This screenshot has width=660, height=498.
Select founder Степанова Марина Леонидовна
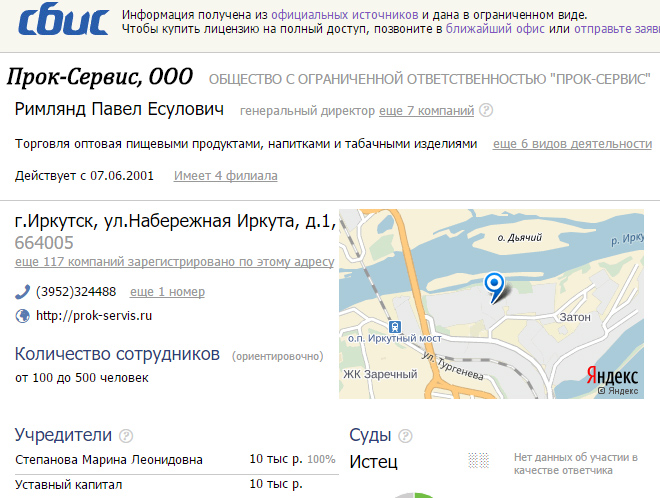(109, 460)
